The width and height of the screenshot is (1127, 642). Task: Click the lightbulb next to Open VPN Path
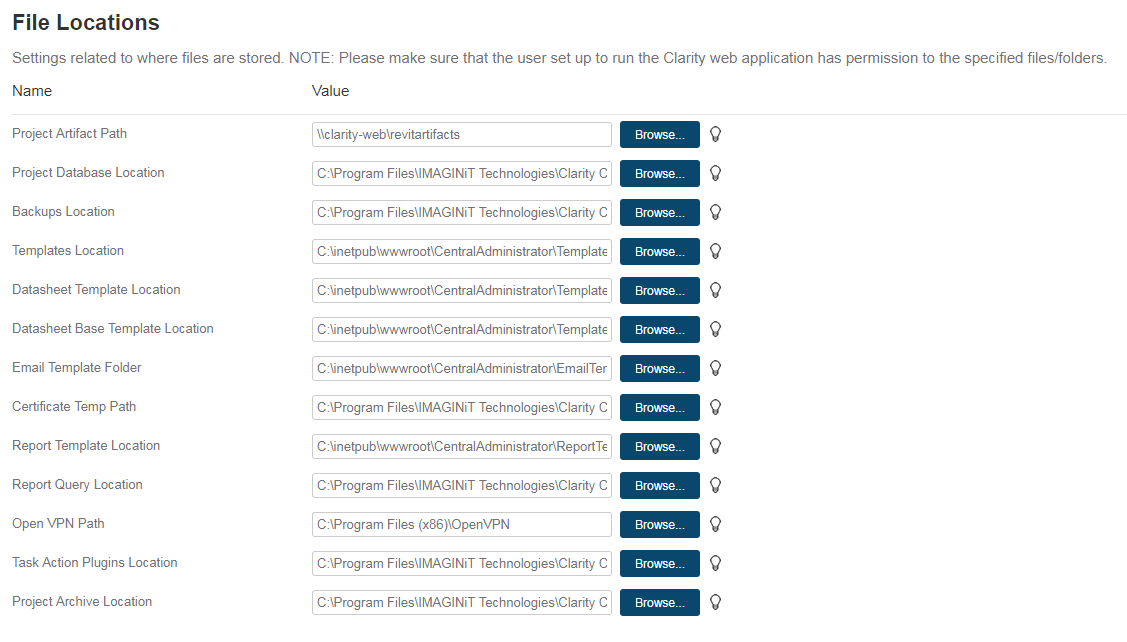coord(715,524)
